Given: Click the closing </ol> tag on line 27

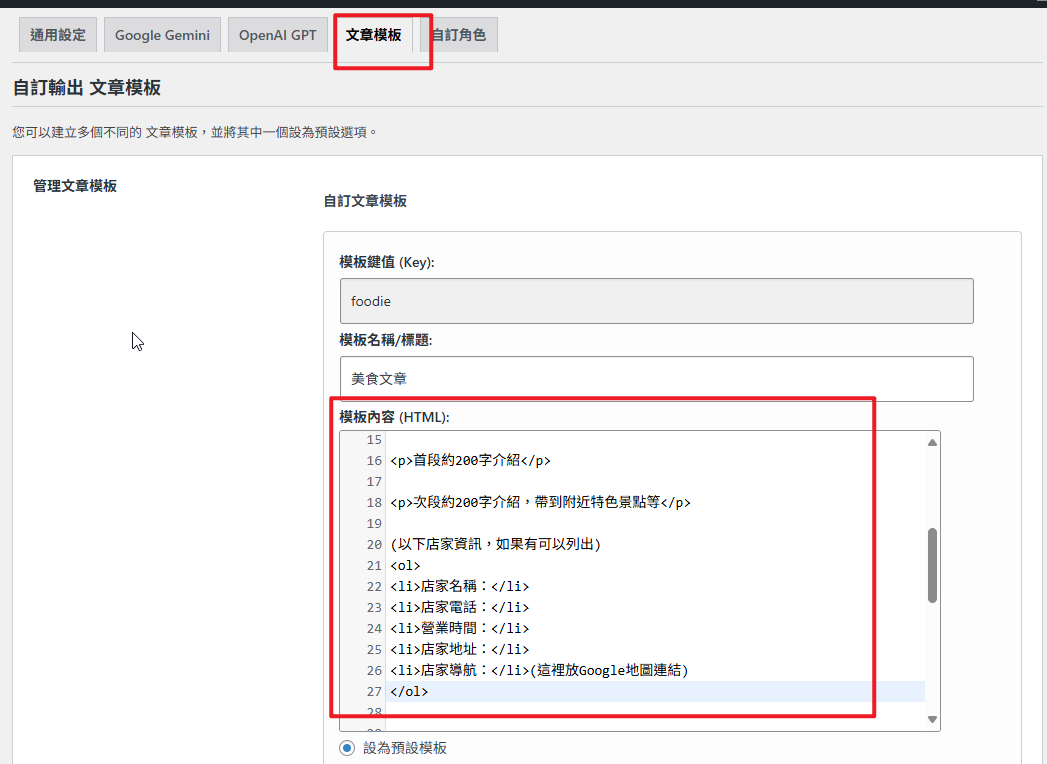Looking at the screenshot, I should tap(409, 692).
